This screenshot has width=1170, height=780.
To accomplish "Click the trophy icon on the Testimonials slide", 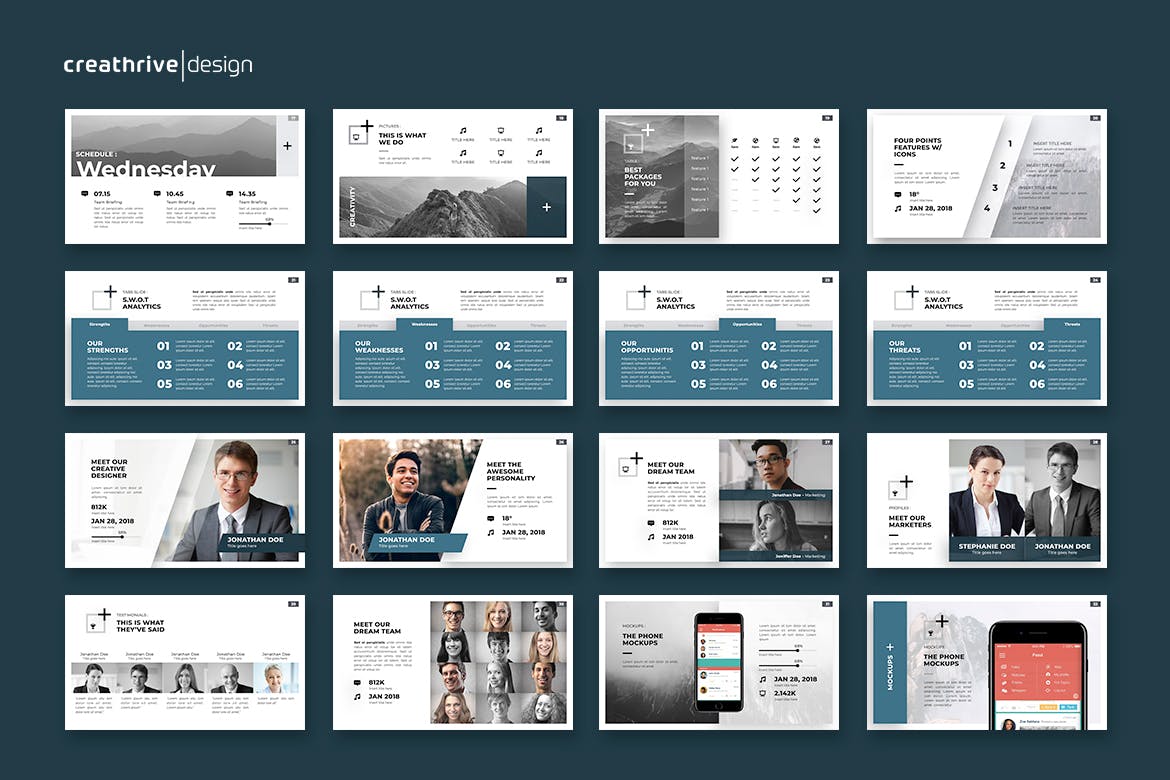I will click(x=94, y=627).
